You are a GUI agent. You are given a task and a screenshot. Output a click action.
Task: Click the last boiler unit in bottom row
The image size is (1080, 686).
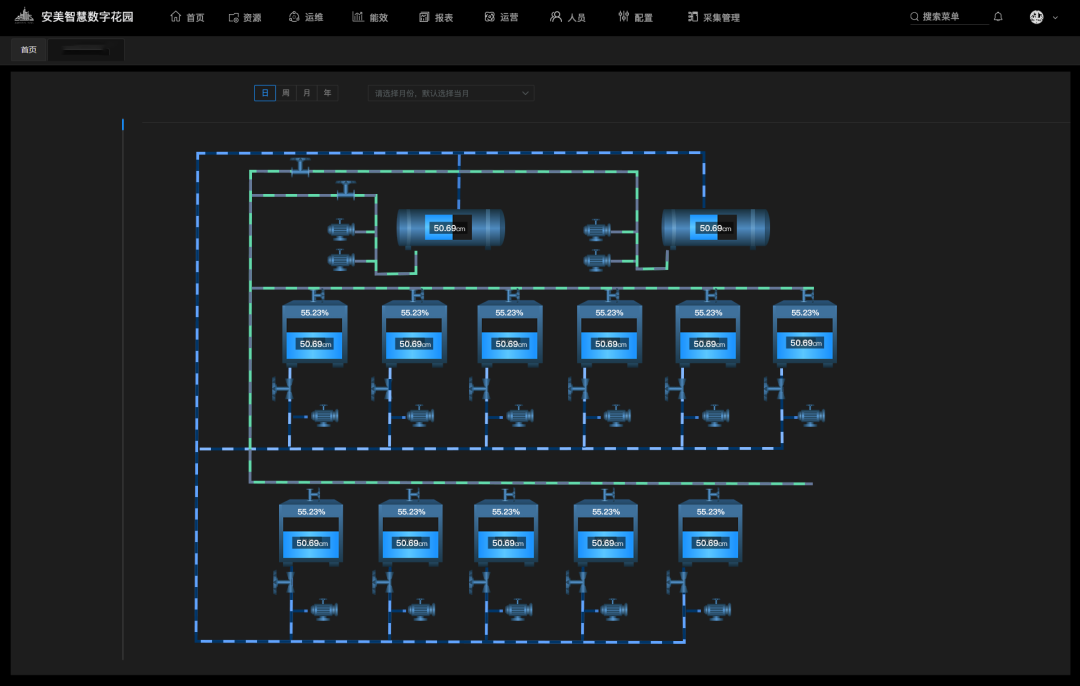pyautogui.click(x=710, y=533)
